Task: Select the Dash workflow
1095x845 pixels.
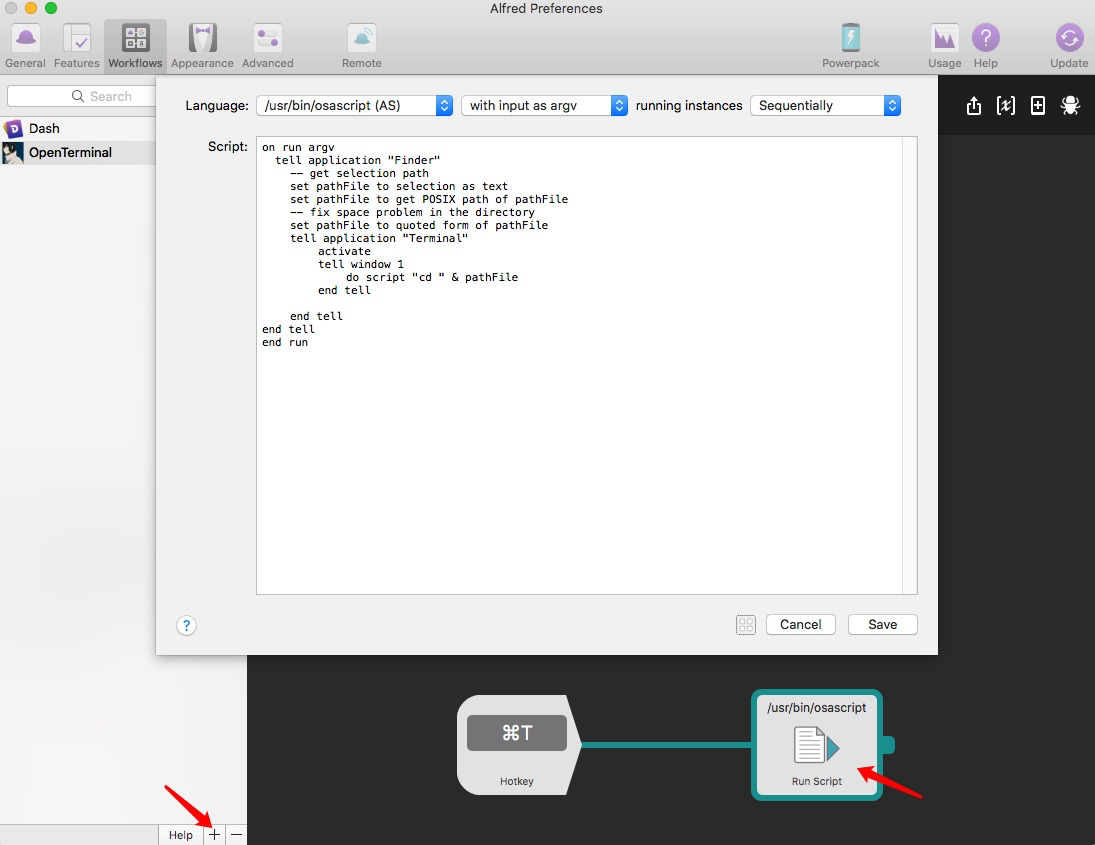Action: [x=78, y=128]
